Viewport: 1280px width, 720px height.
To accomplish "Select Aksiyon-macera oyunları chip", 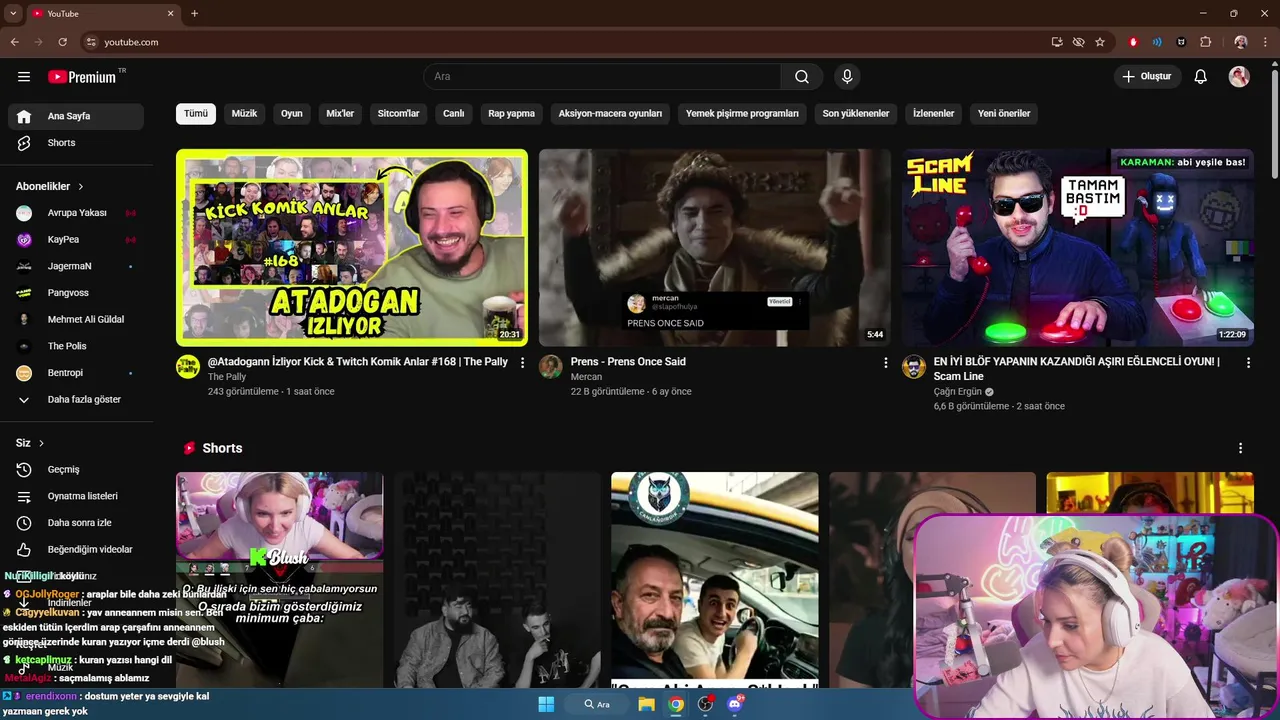I will click(x=610, y=114).
